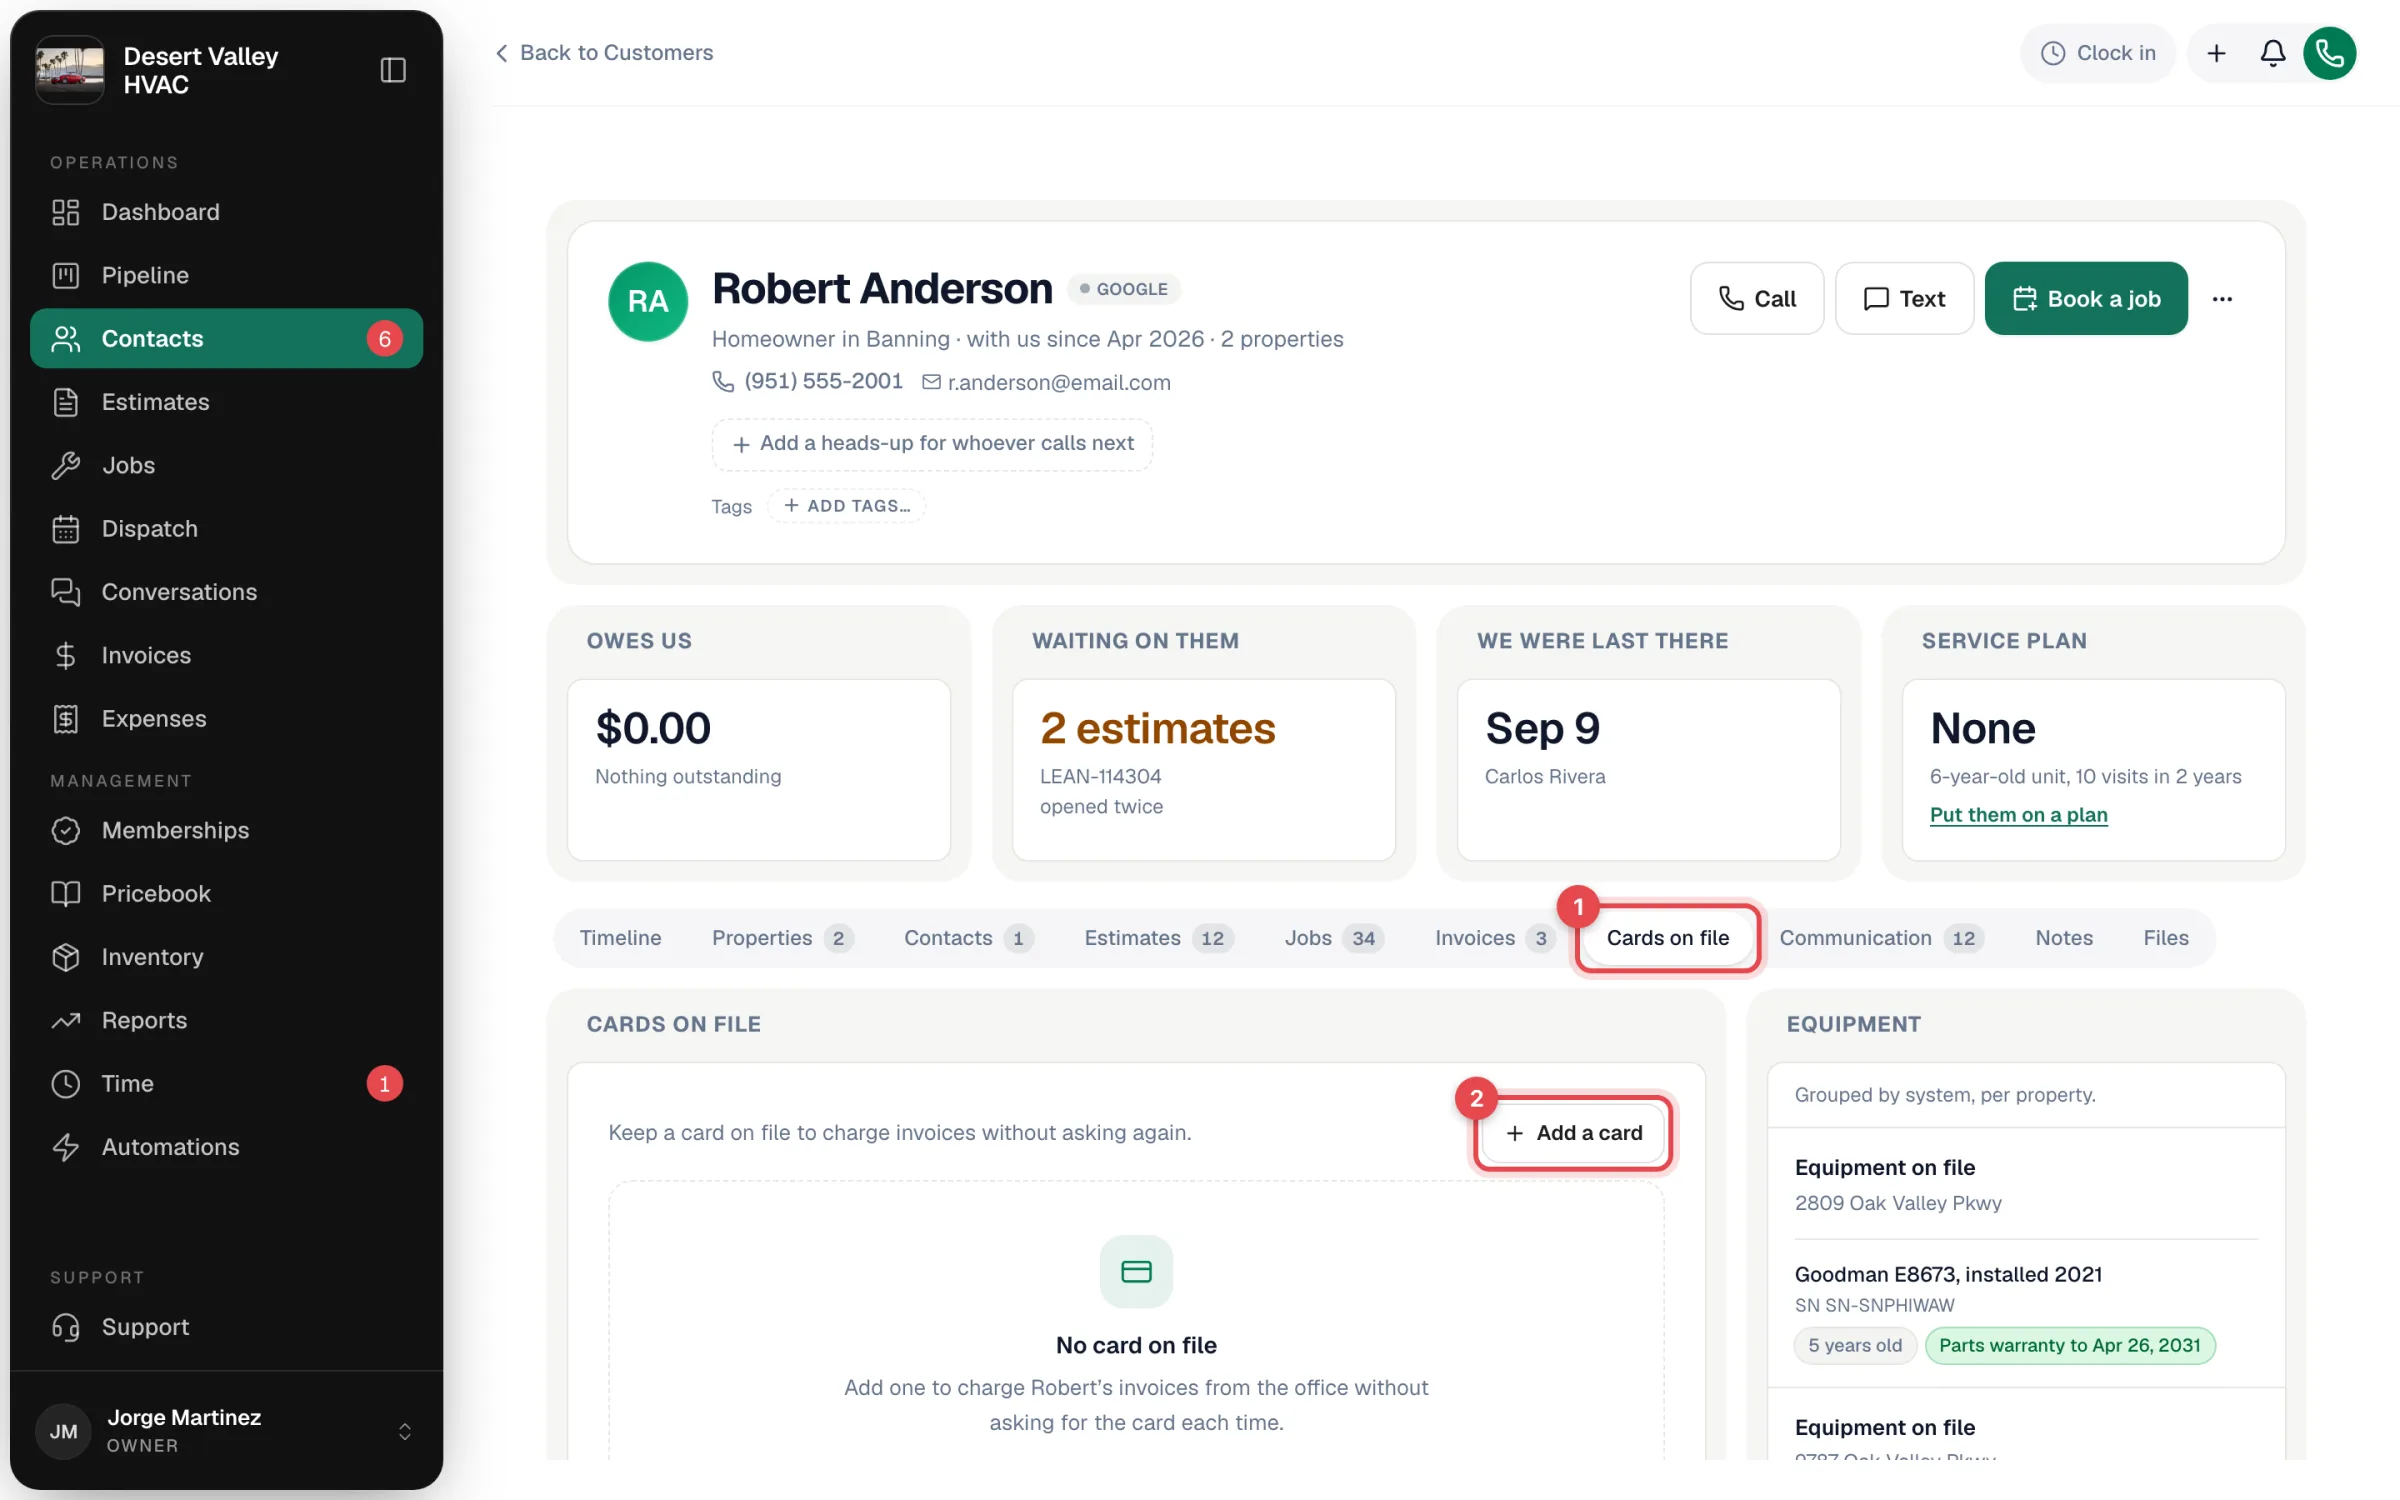Switch to the Communication tab
The height and width of the screenshot is (1500, 2400).
1881,938
